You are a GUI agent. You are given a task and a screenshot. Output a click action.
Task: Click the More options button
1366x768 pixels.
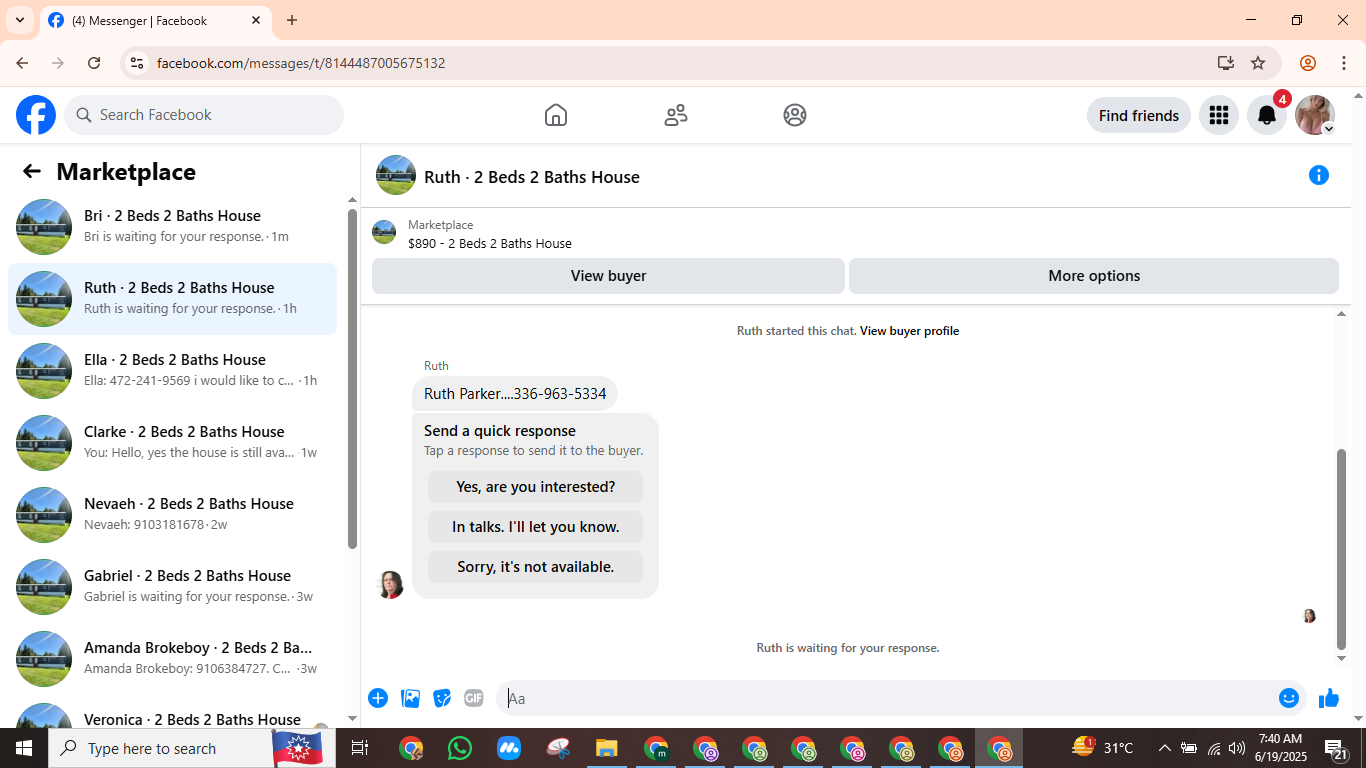click(1094, 276)
